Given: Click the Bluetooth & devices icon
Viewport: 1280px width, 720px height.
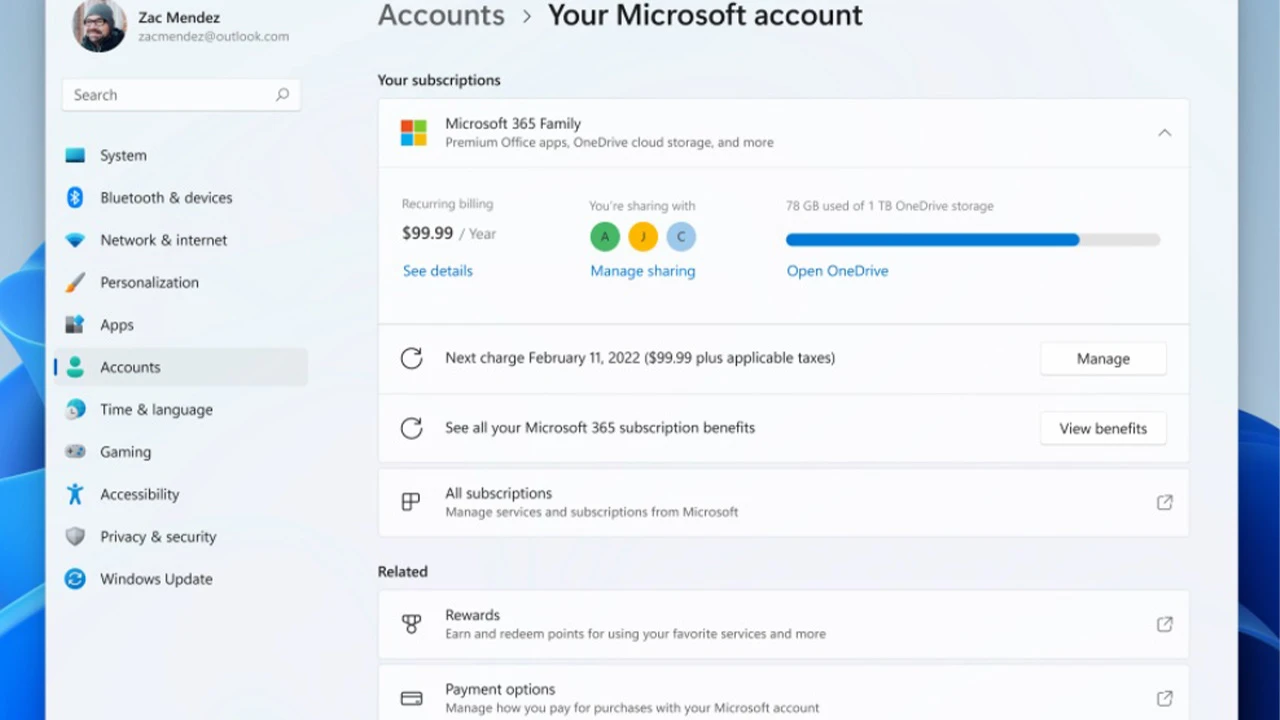Looking at the screenshot, I should [x=75, y=197].
